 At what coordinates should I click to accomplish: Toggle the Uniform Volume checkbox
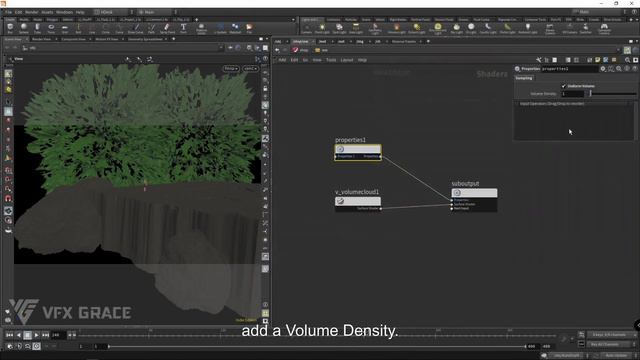(564, 86)
